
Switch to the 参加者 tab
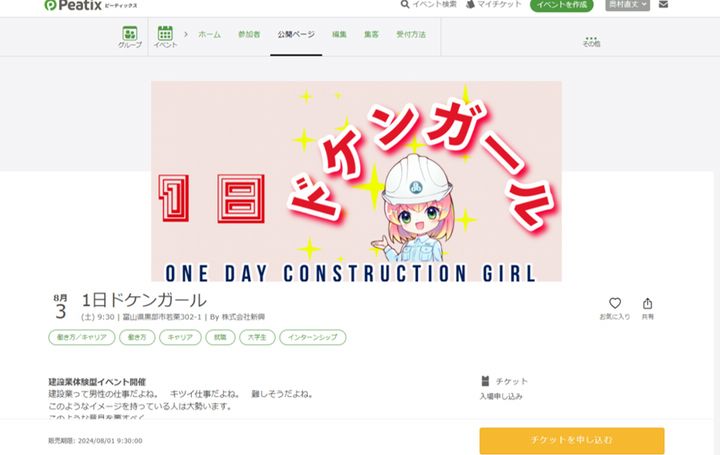[x=249, y=34]
